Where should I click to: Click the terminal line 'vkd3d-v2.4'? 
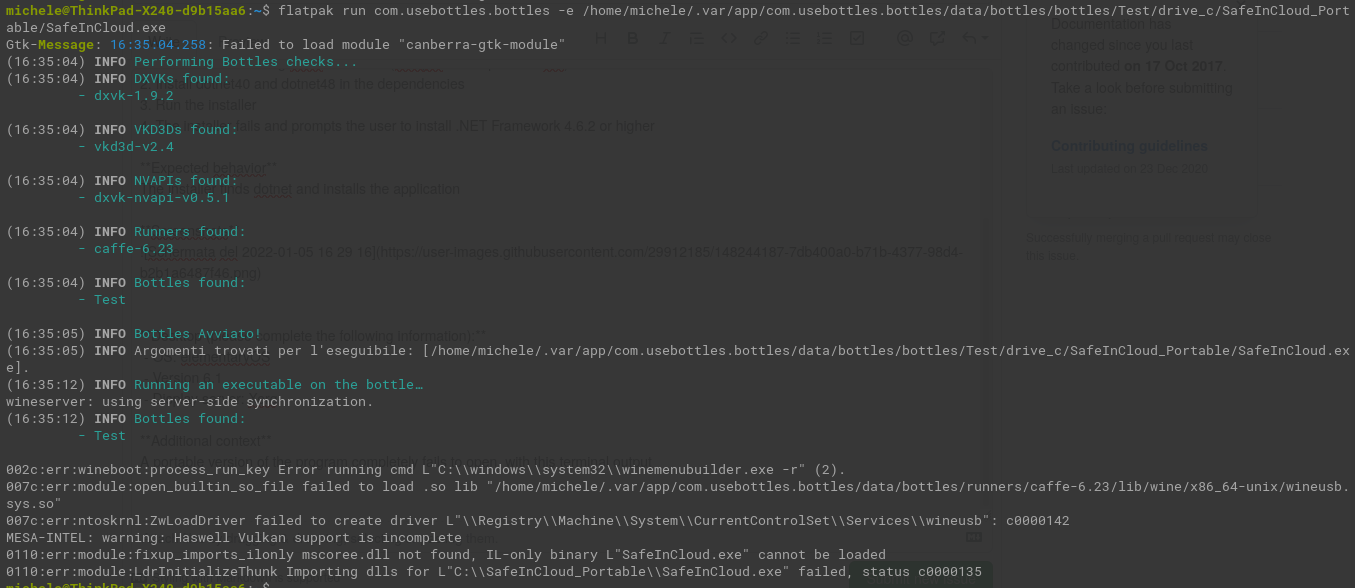134,147
